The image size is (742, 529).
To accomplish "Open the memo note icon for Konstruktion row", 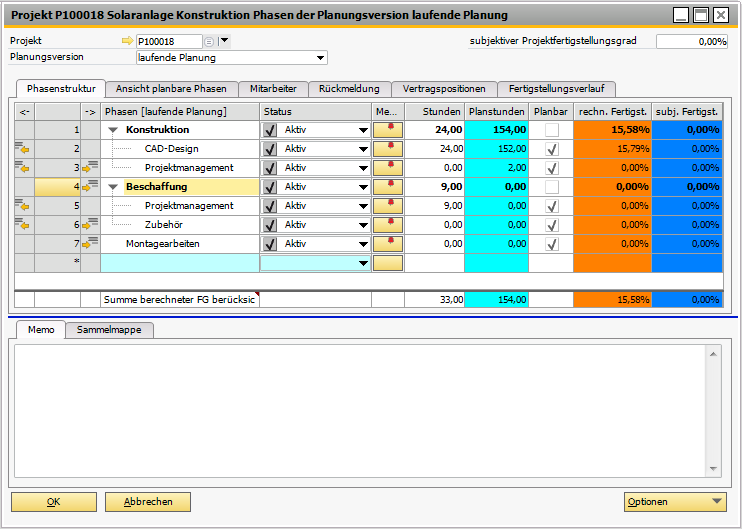I will click(x=387, y=130).
